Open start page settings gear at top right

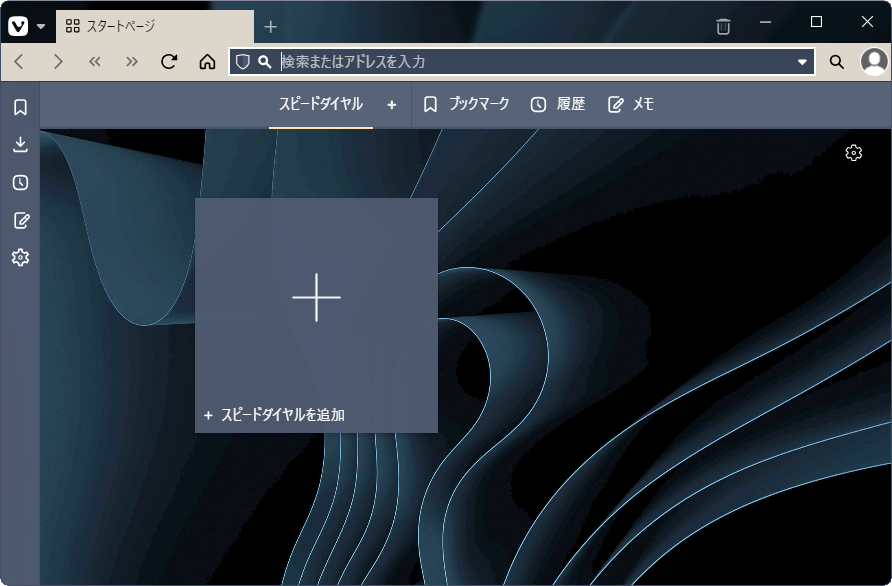tap(853, 152)
